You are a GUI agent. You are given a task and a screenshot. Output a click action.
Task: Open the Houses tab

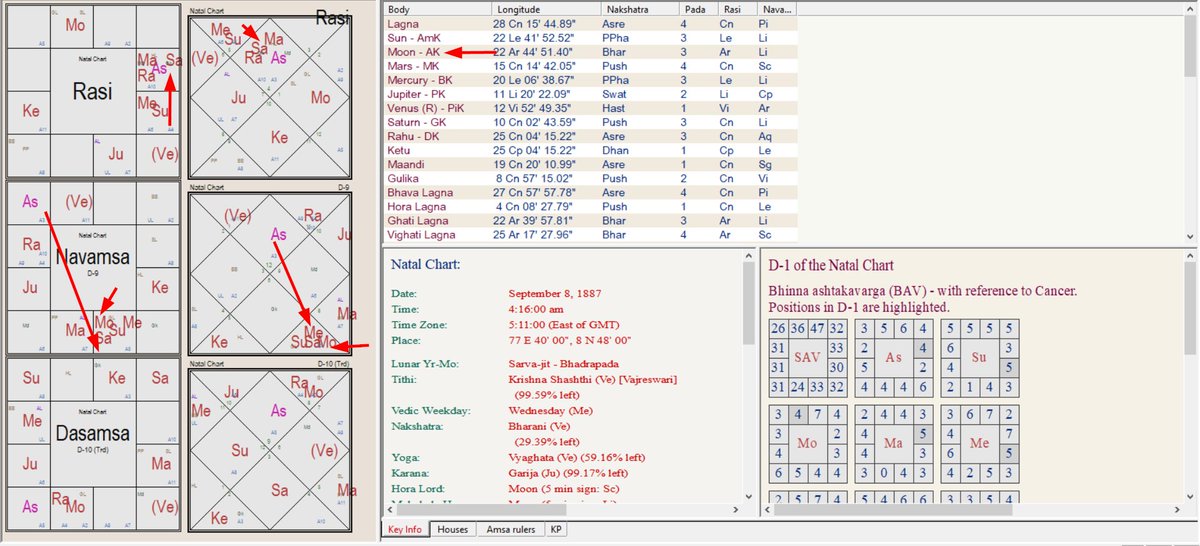[x=453, y=529]
